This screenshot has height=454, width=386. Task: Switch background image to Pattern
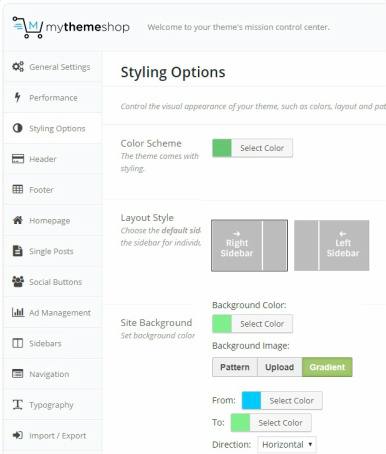(235, 367)
